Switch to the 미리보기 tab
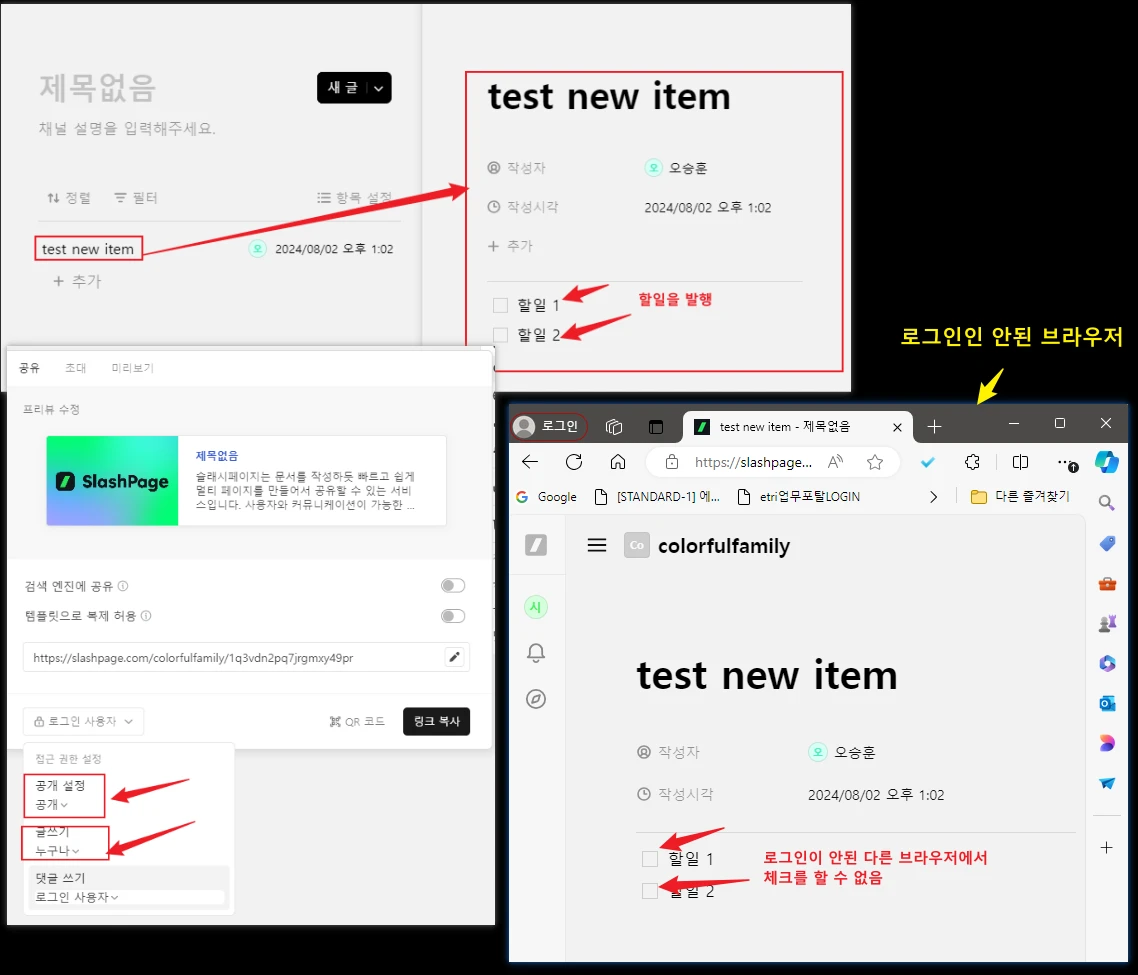Screen dimensions: 1138x975 click(x=132, y=368)
